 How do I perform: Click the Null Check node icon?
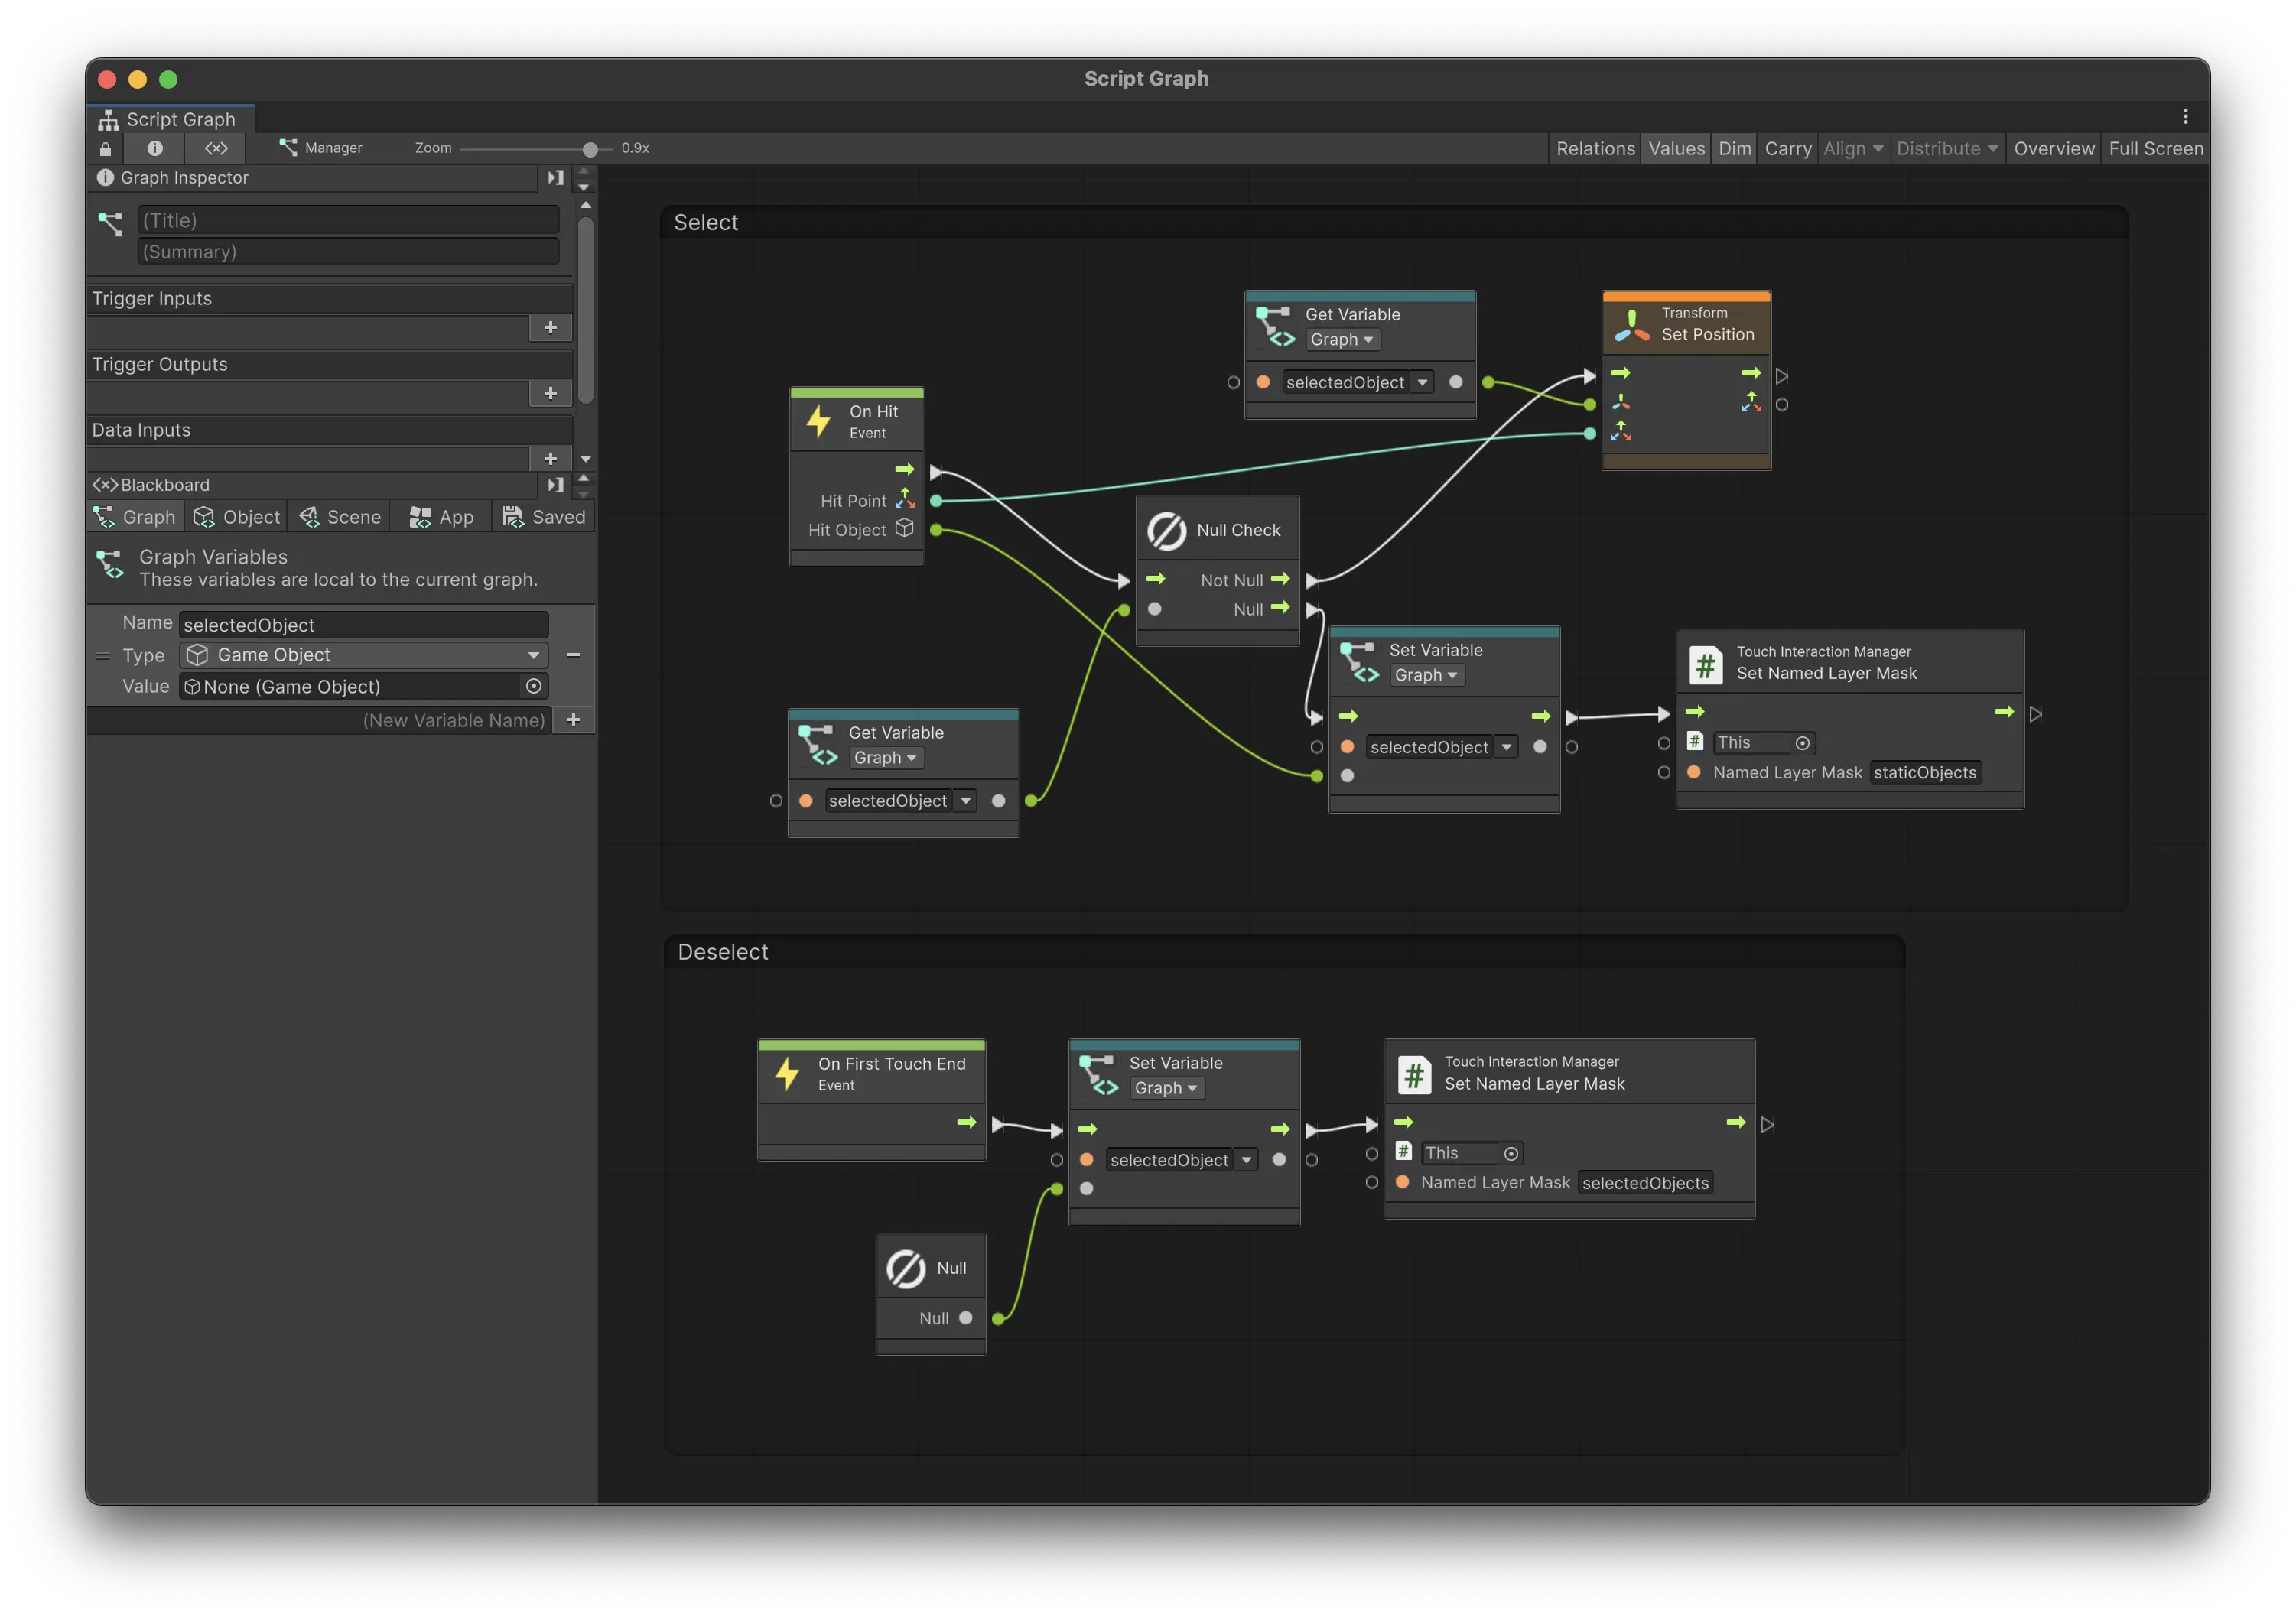pyautogui.click(x=1166, y=530)
